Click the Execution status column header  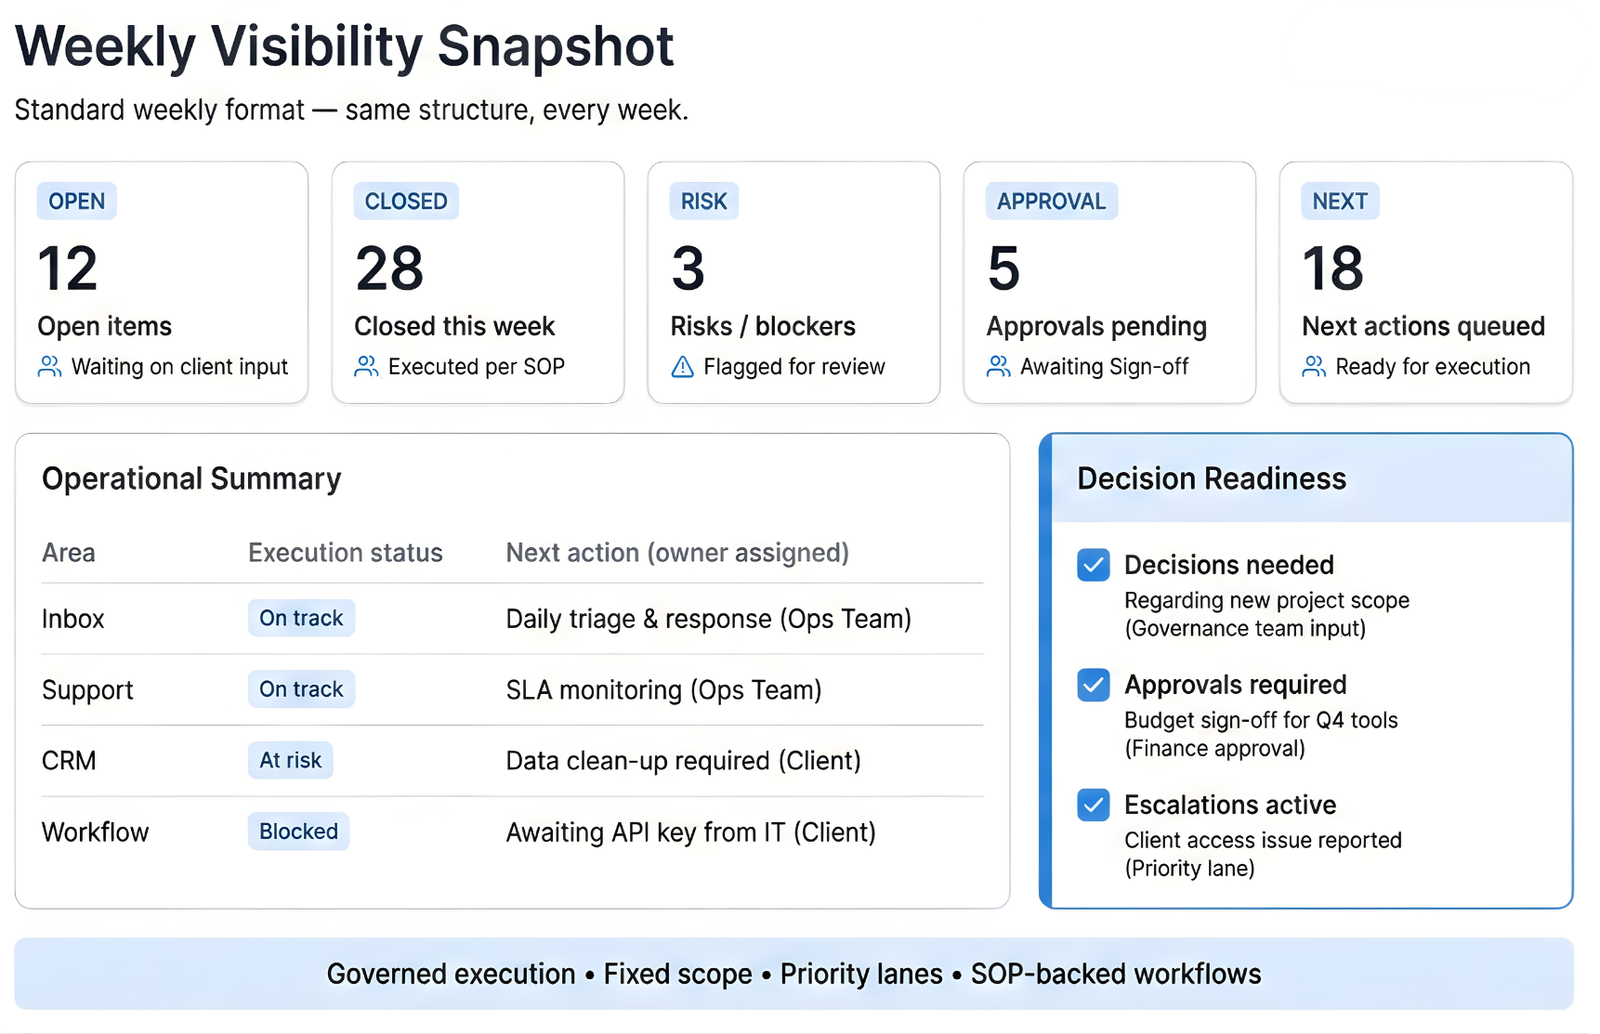tap(345, 553)
